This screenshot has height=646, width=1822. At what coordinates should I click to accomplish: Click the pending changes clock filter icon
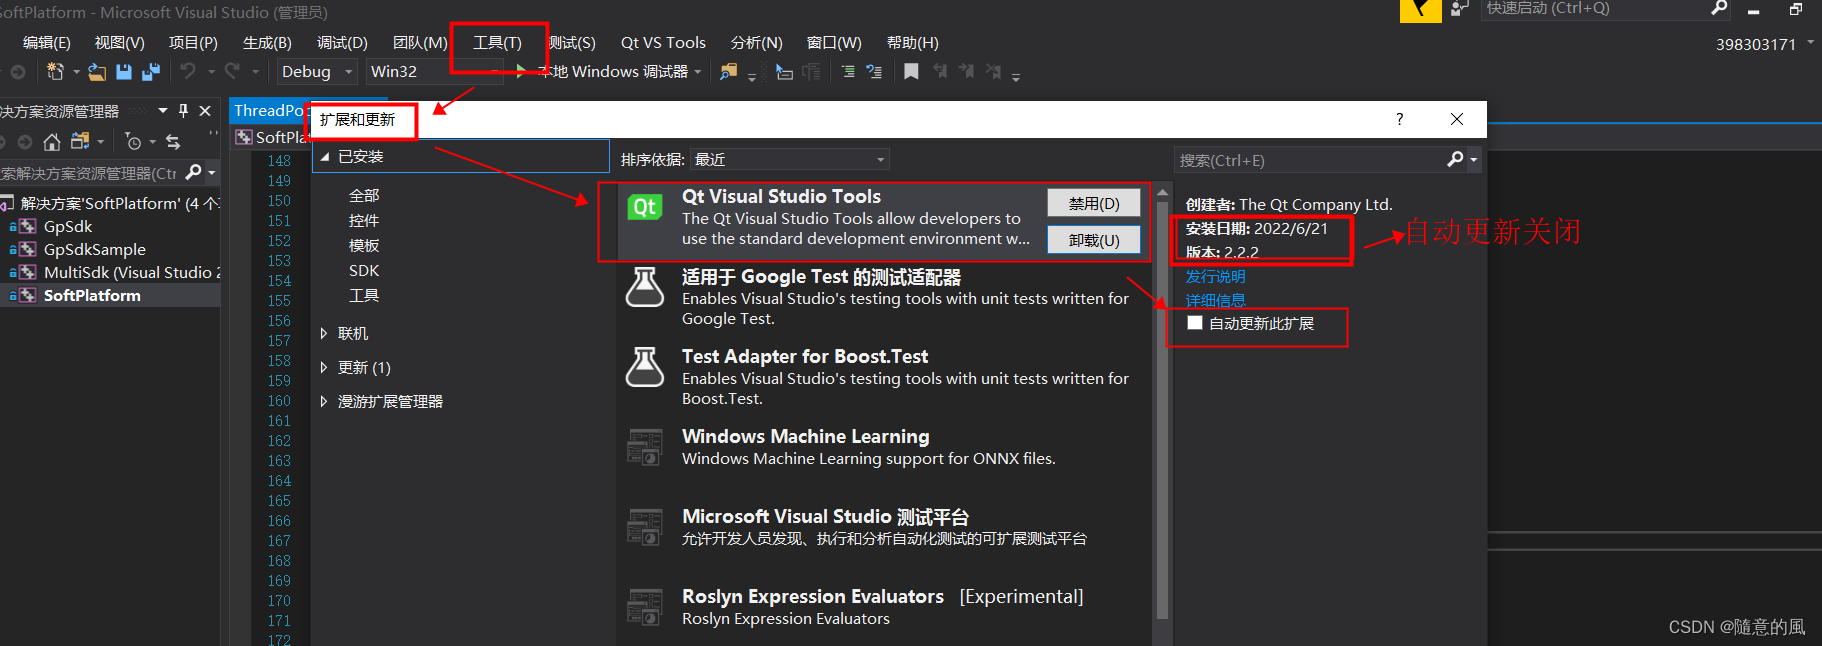pos(133,142)
